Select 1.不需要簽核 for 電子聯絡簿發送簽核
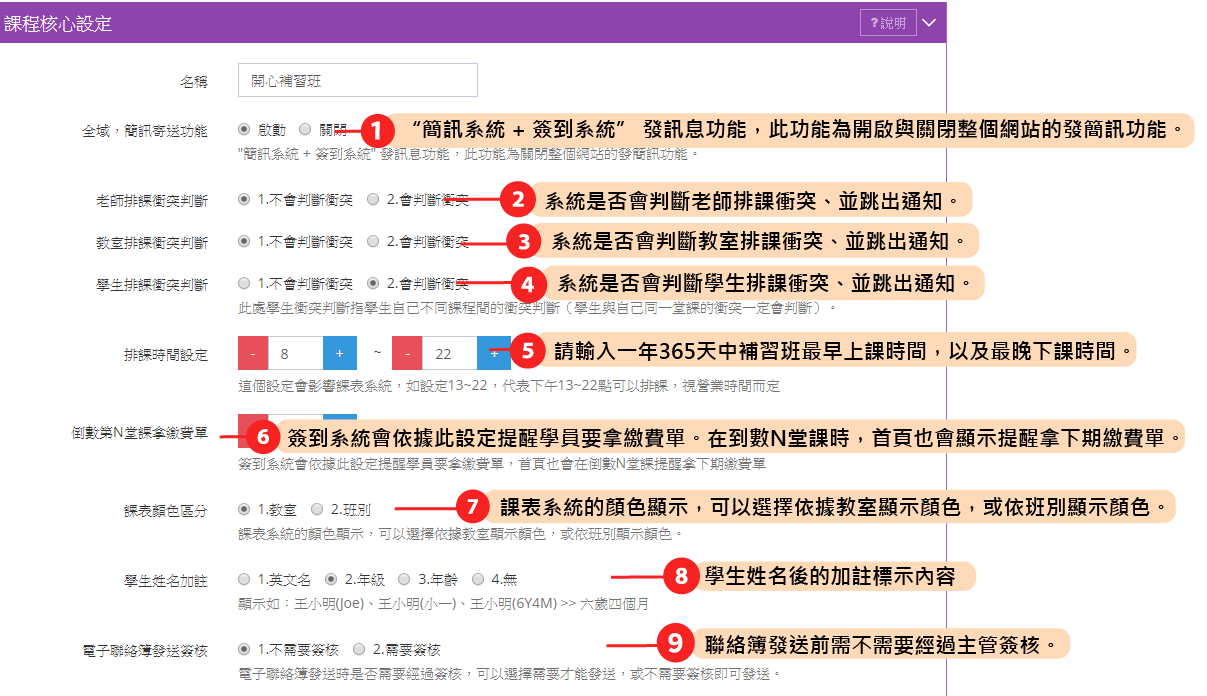 (x=245, y=649)
